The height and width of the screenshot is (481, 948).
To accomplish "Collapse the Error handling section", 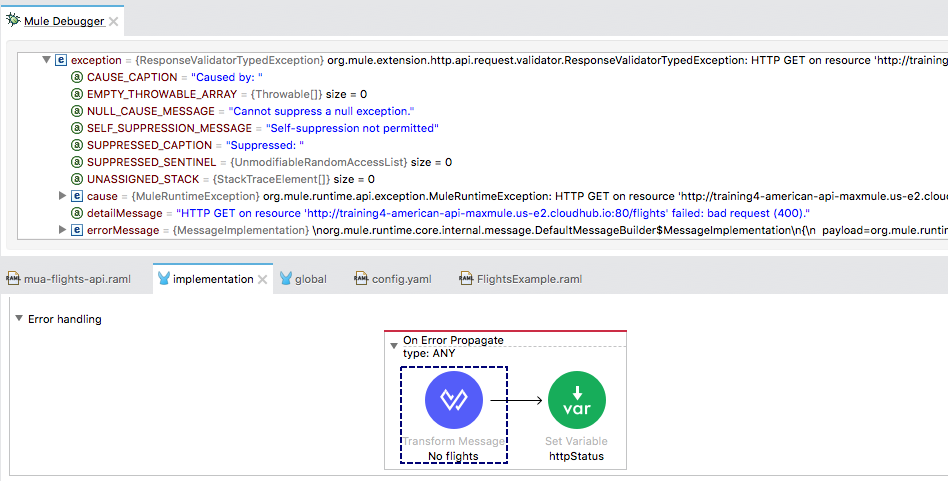I will [x=19, y=318].
